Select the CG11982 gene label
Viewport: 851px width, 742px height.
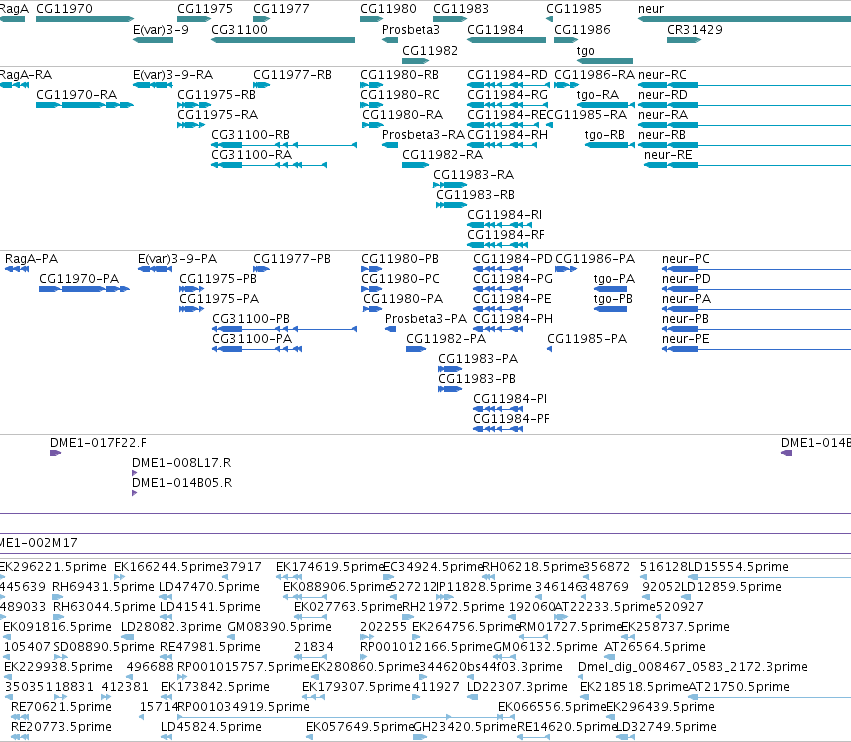point(430,51)
